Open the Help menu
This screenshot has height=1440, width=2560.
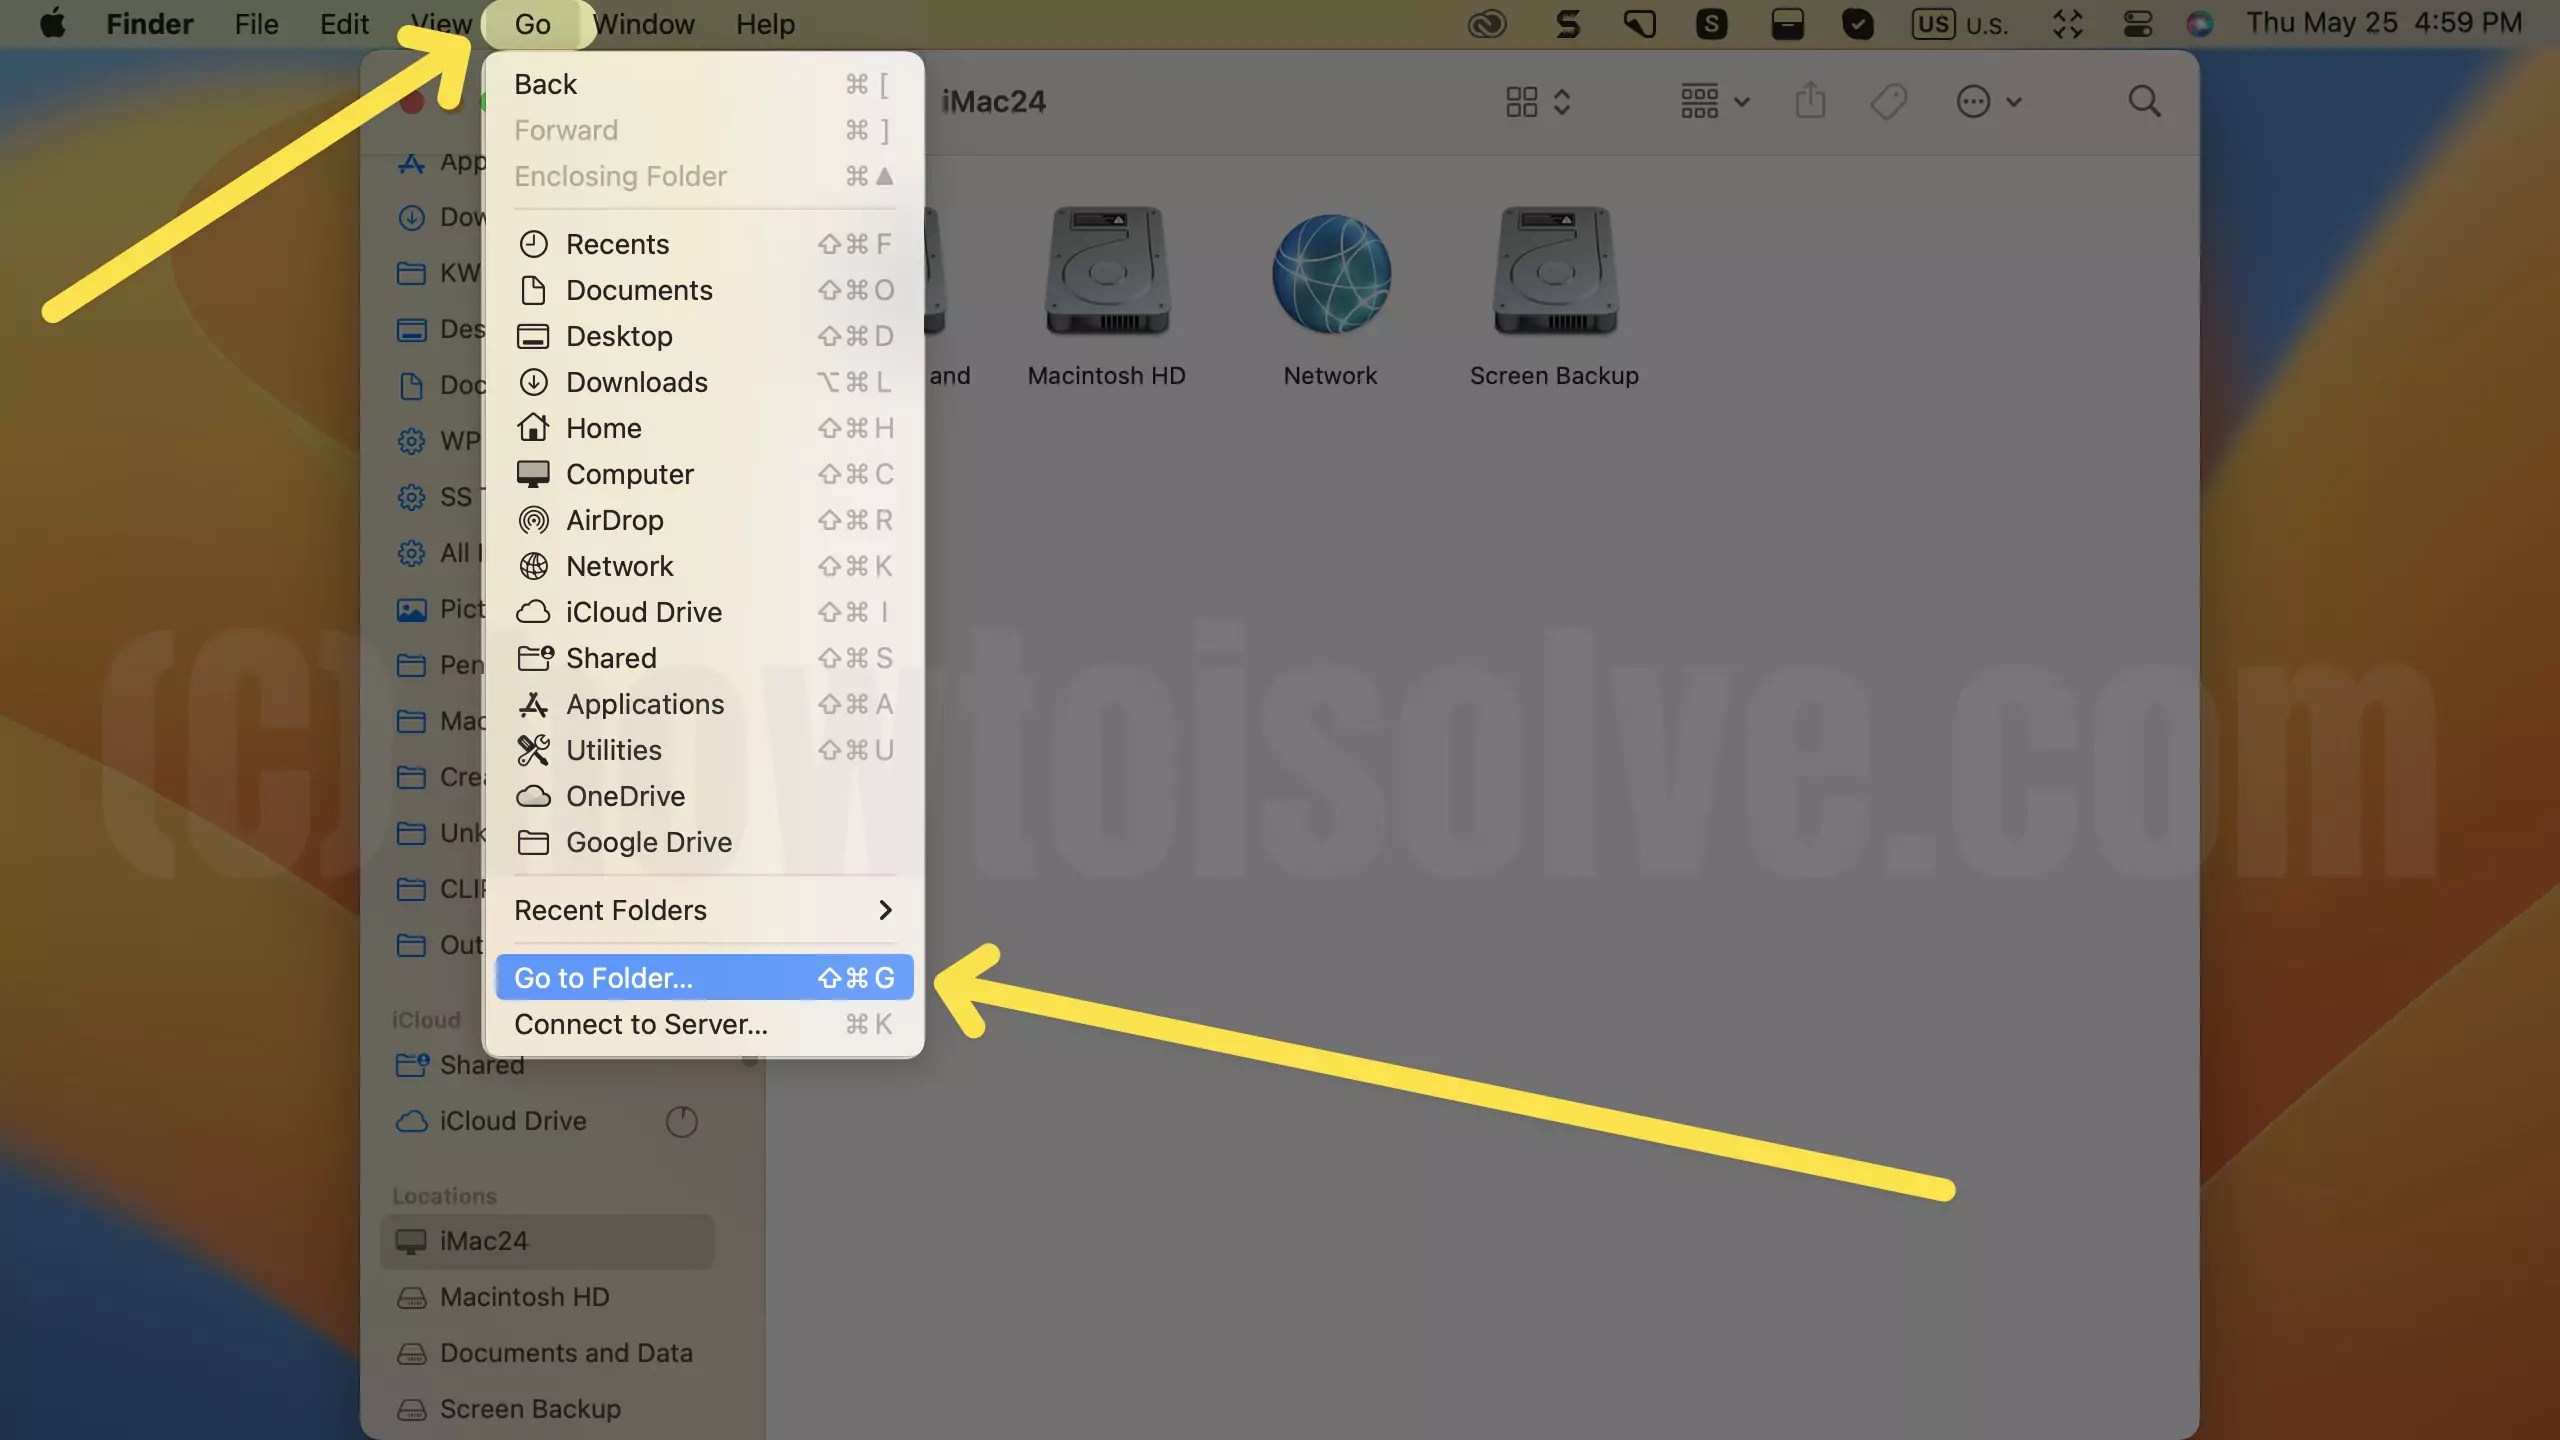tap(764, 23)
